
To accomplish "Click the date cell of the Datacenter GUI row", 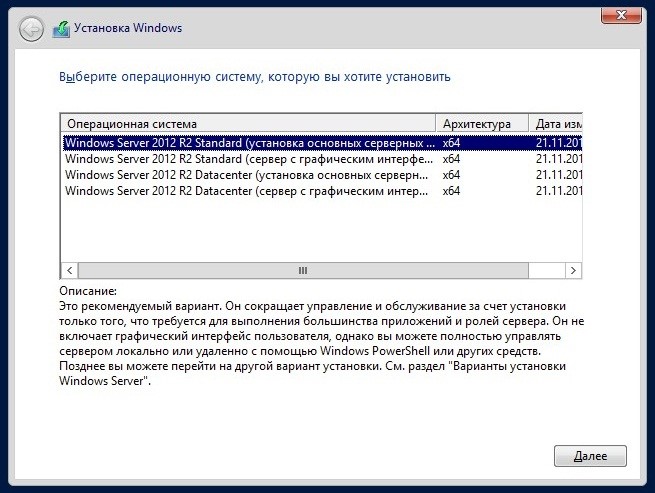I will tap(559, 191).
